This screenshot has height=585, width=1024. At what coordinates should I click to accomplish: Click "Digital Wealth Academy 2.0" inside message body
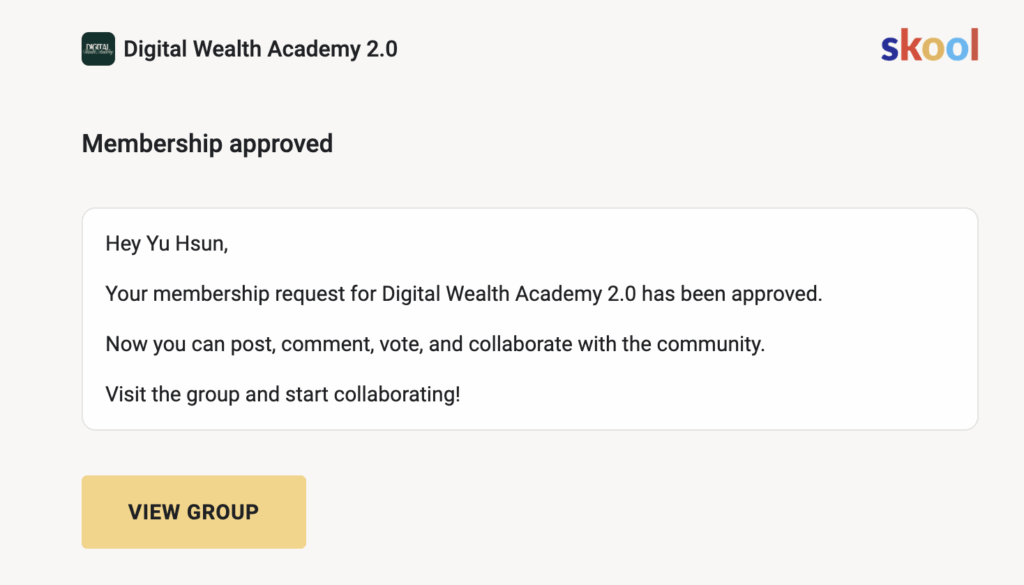point(508,295)
